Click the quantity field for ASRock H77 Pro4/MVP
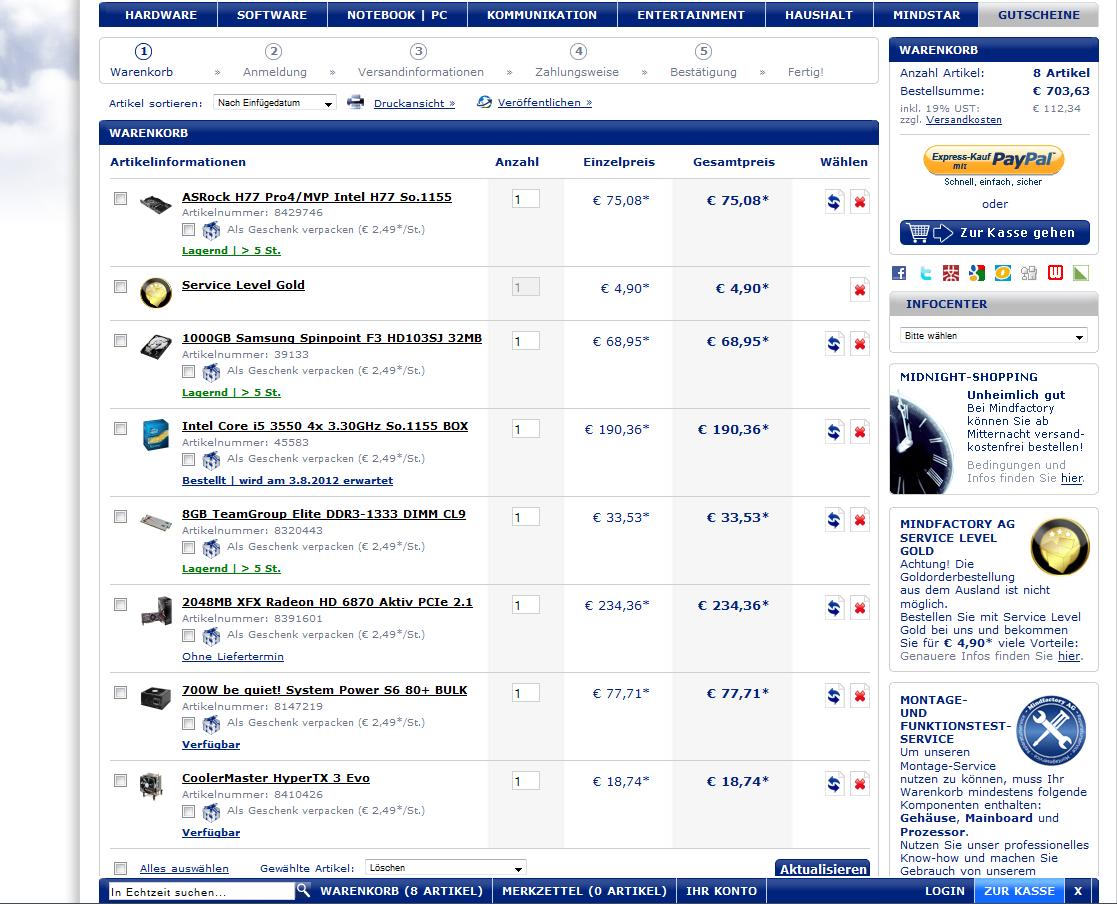The image size is (1117, 904). point(526,199)
